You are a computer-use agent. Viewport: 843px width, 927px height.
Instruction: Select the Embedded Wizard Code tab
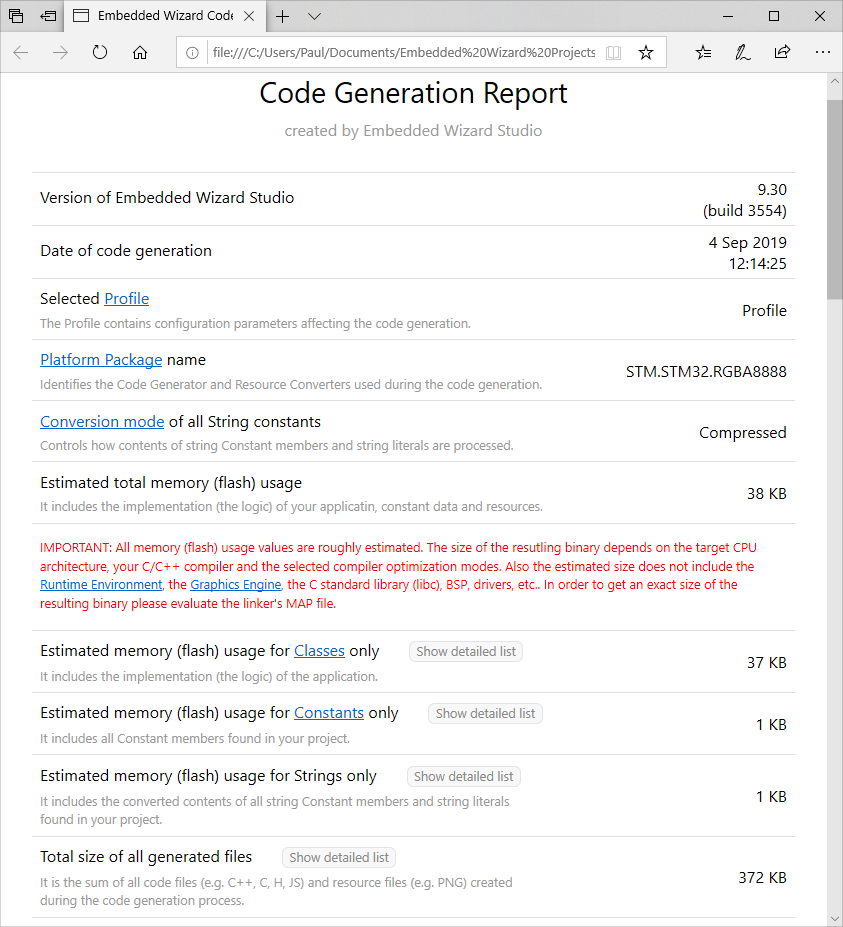click(165, 16)
